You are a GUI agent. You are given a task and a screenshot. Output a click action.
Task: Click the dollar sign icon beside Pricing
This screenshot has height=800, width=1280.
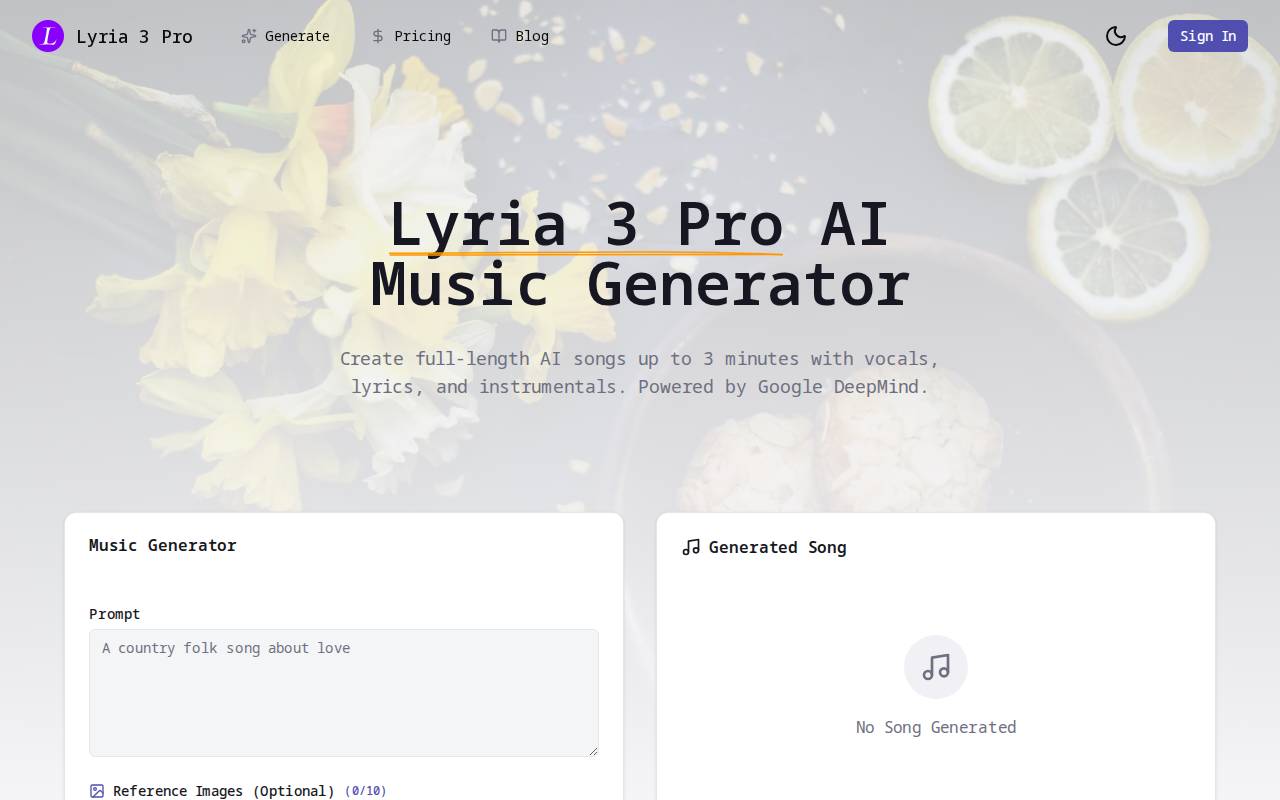(x=378, y=36)
